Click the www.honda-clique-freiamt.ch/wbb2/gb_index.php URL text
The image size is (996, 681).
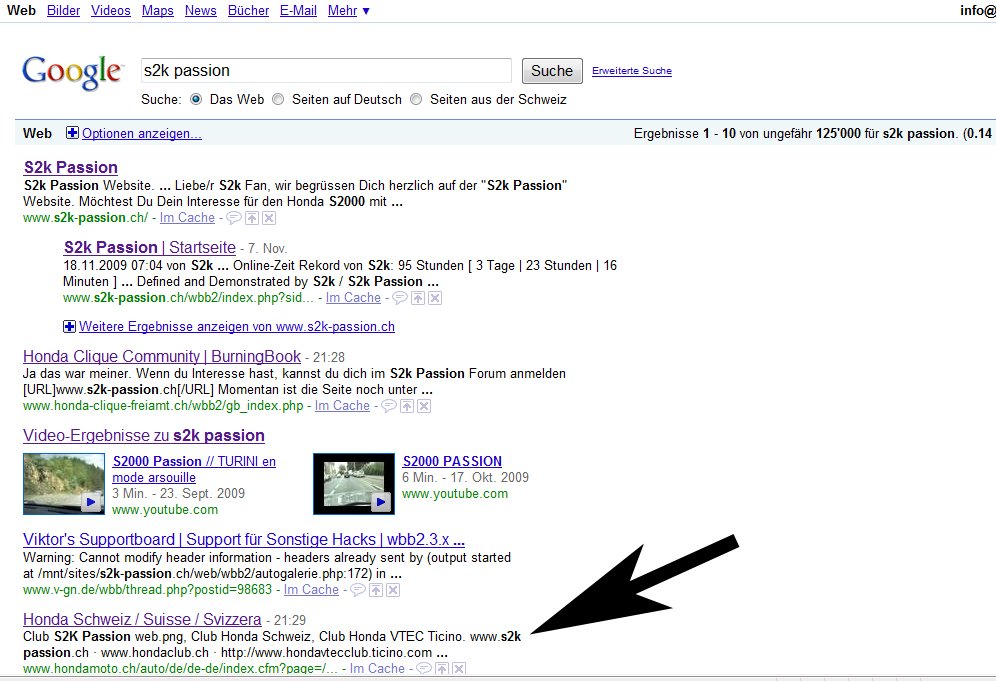(163, 406)
